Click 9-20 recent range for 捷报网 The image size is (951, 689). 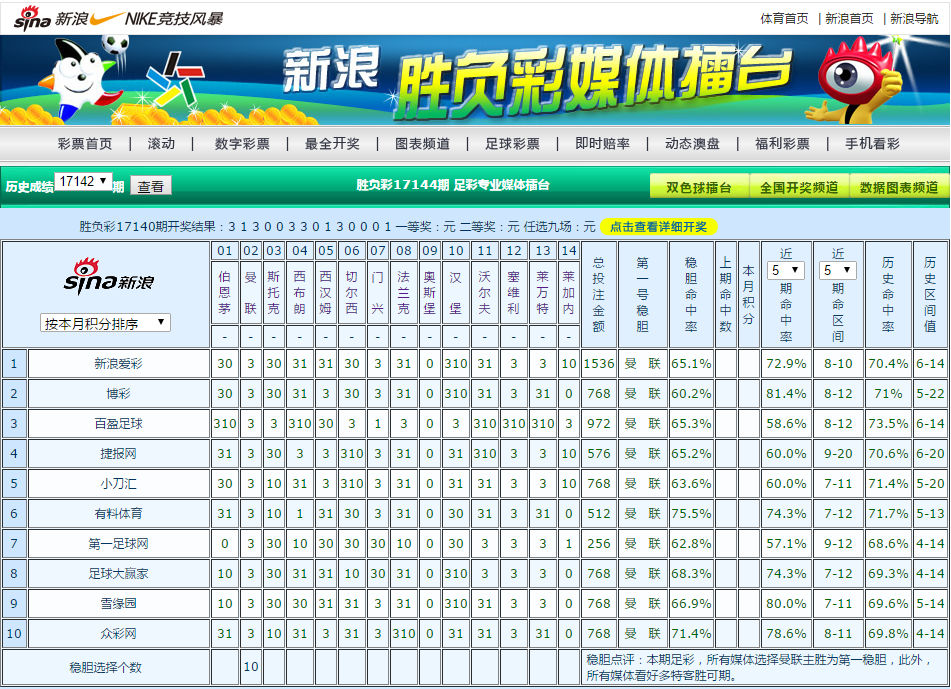coord(838,454)
